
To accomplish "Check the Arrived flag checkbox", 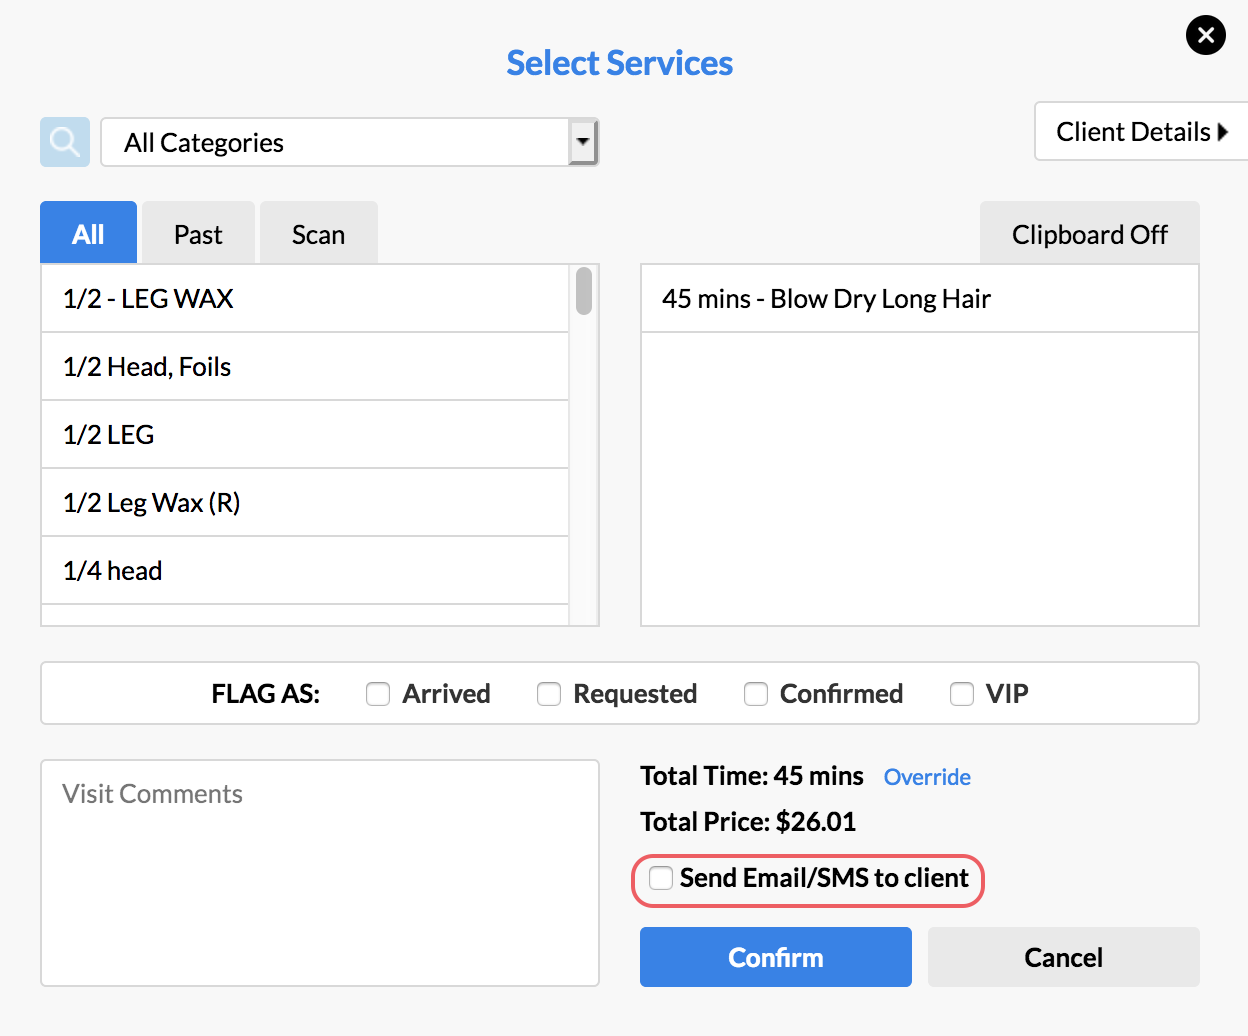I will point(378,694).
